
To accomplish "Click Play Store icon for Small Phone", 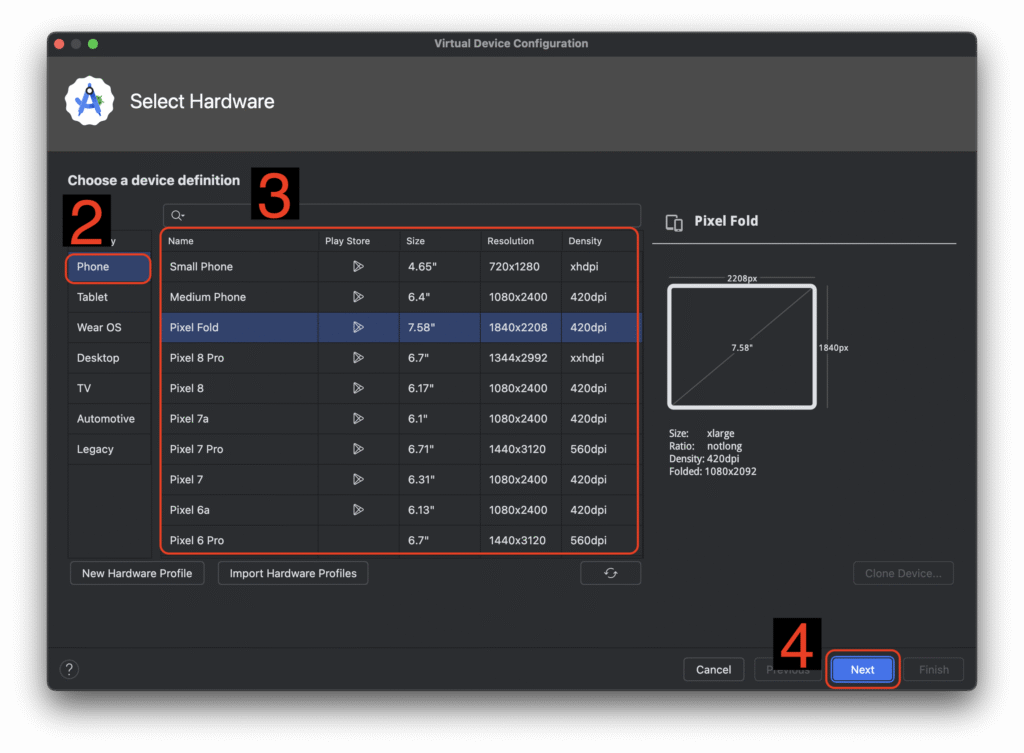I will coord(358,266).
